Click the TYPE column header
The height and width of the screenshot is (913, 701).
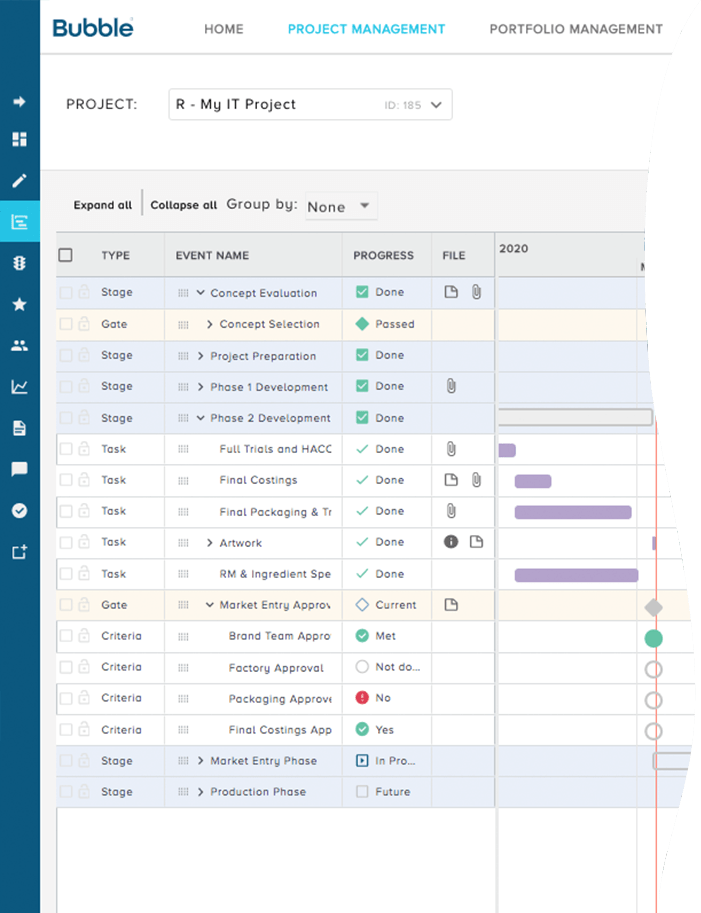click(x=115, y=255)
